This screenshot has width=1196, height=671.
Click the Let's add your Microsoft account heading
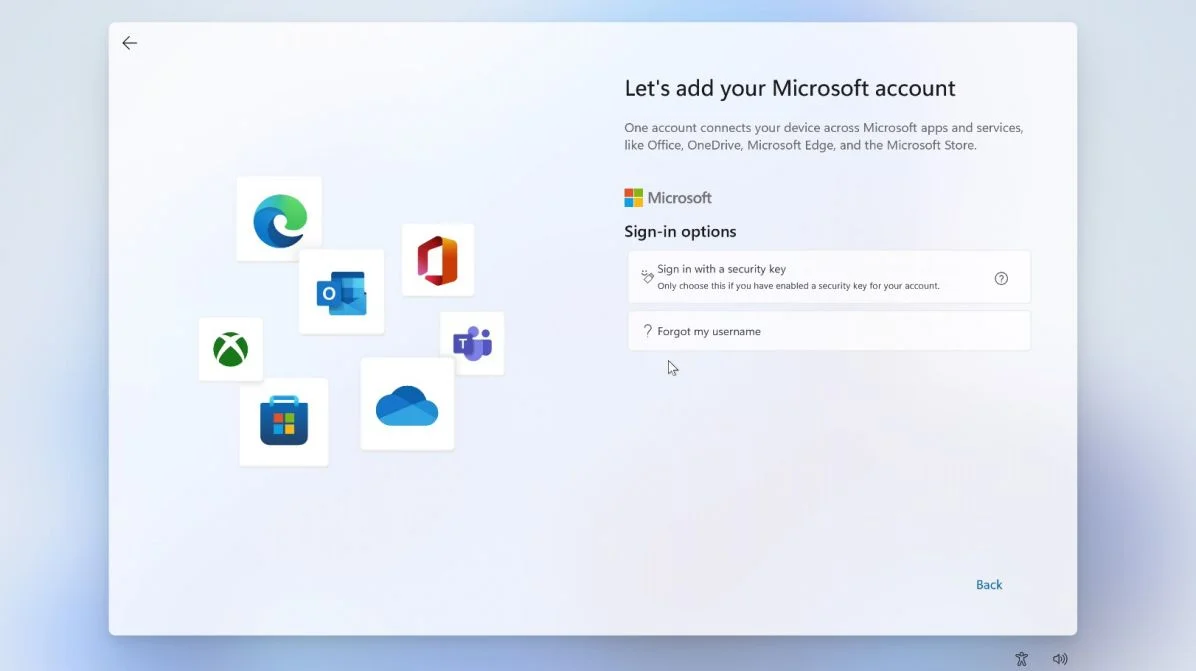click(789, 88)
